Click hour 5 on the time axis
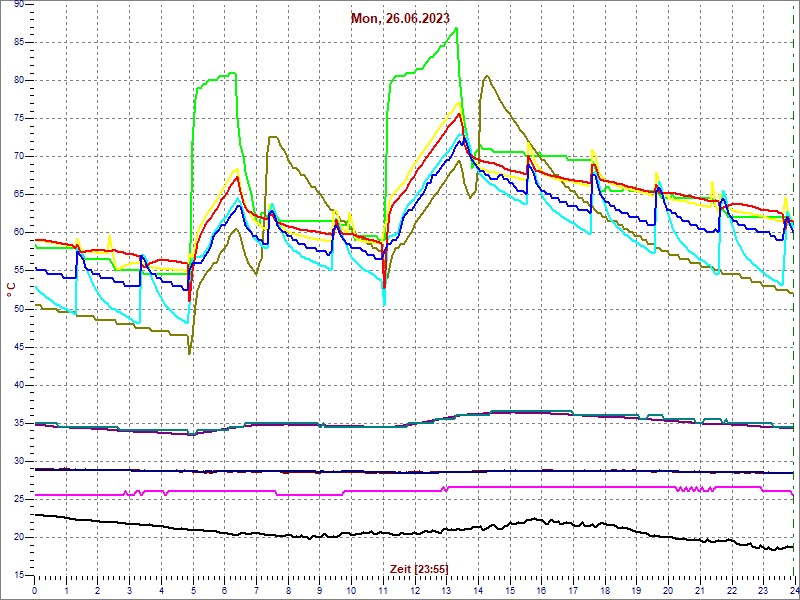Viewport: 800px width, 600px height. 193,591
